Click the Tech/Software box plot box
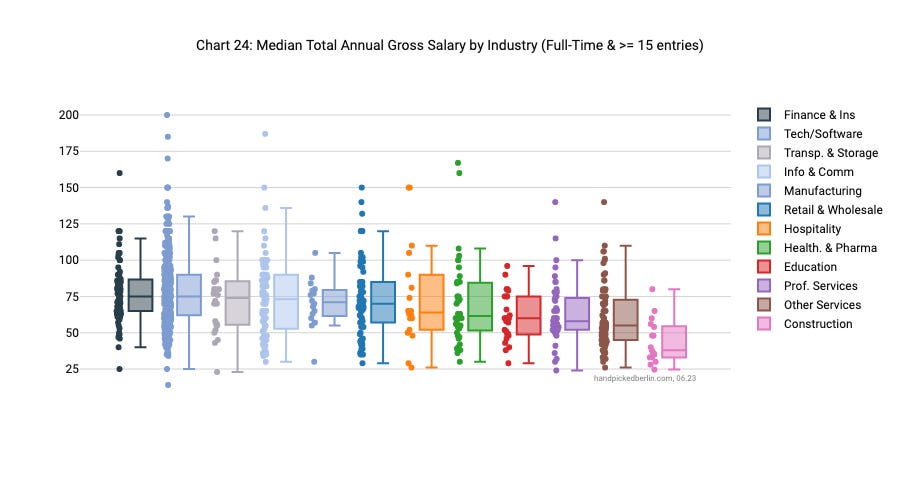Screen dimensions: 900x480 [x=189, y=295]
